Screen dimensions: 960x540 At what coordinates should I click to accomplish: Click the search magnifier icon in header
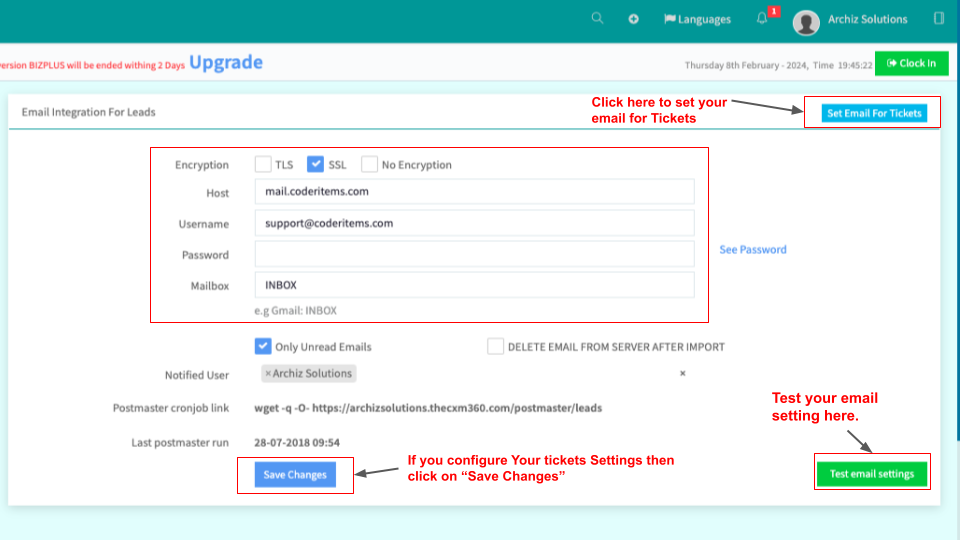[x=598, y=19]
